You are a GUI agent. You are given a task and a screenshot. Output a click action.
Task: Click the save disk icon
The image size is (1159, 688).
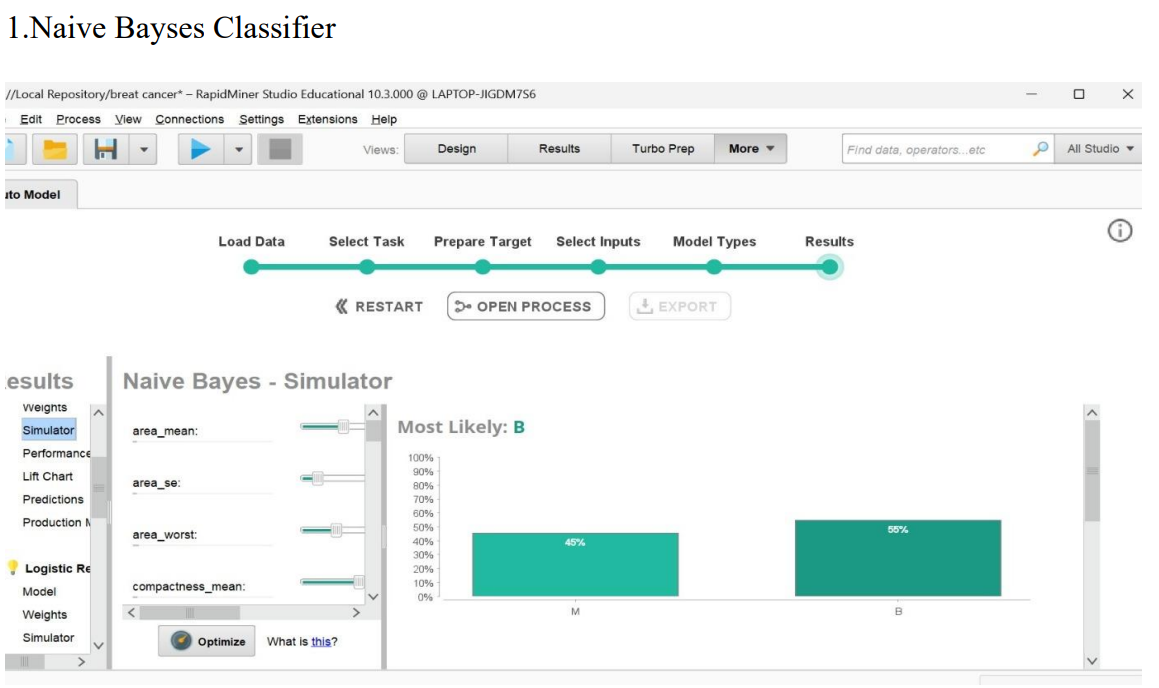pos(107,149)
